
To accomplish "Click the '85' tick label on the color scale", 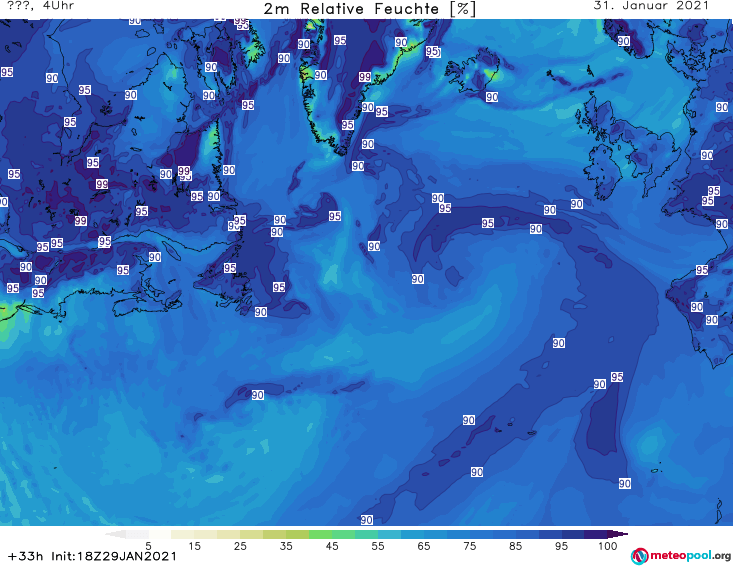I will pyautogui.click(x=515, y=546).
